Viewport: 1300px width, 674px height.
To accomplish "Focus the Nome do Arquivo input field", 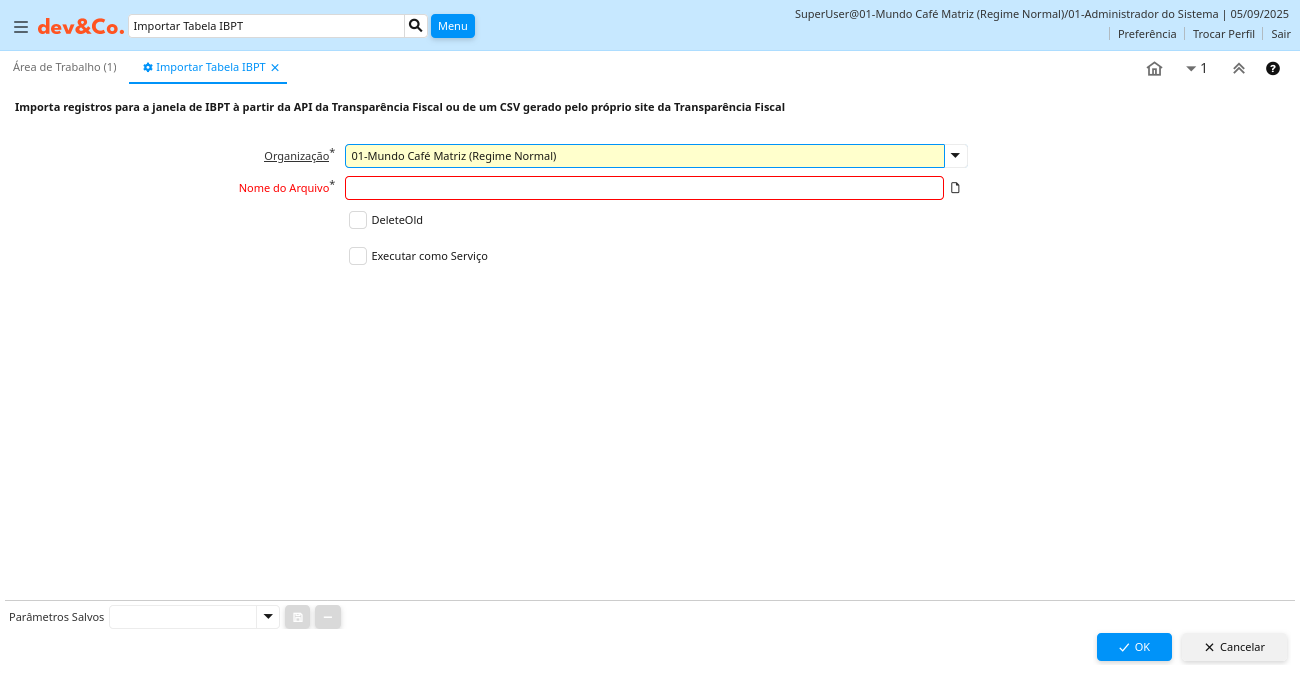I will tap(644, 188).
